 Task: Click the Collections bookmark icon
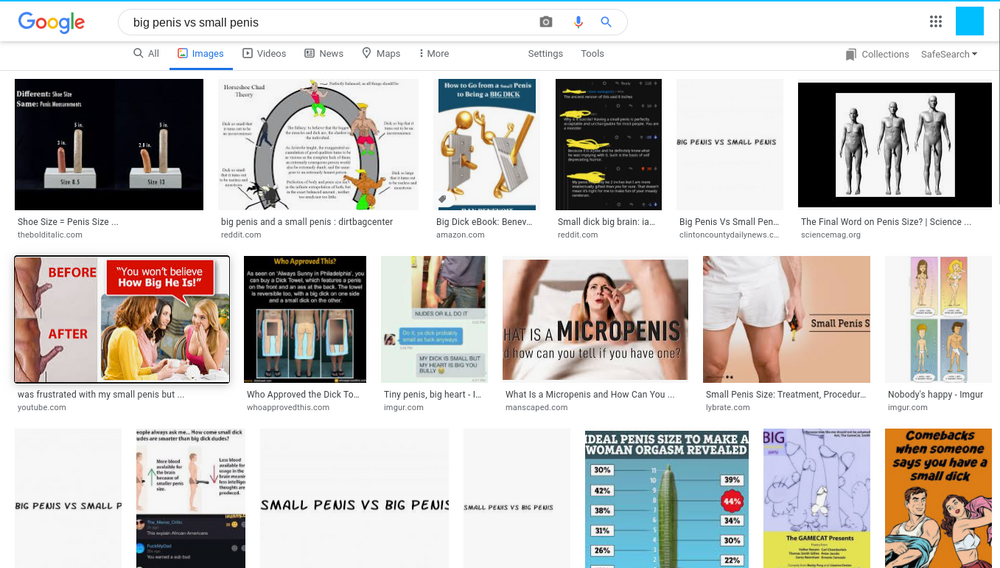click(851, 55)
